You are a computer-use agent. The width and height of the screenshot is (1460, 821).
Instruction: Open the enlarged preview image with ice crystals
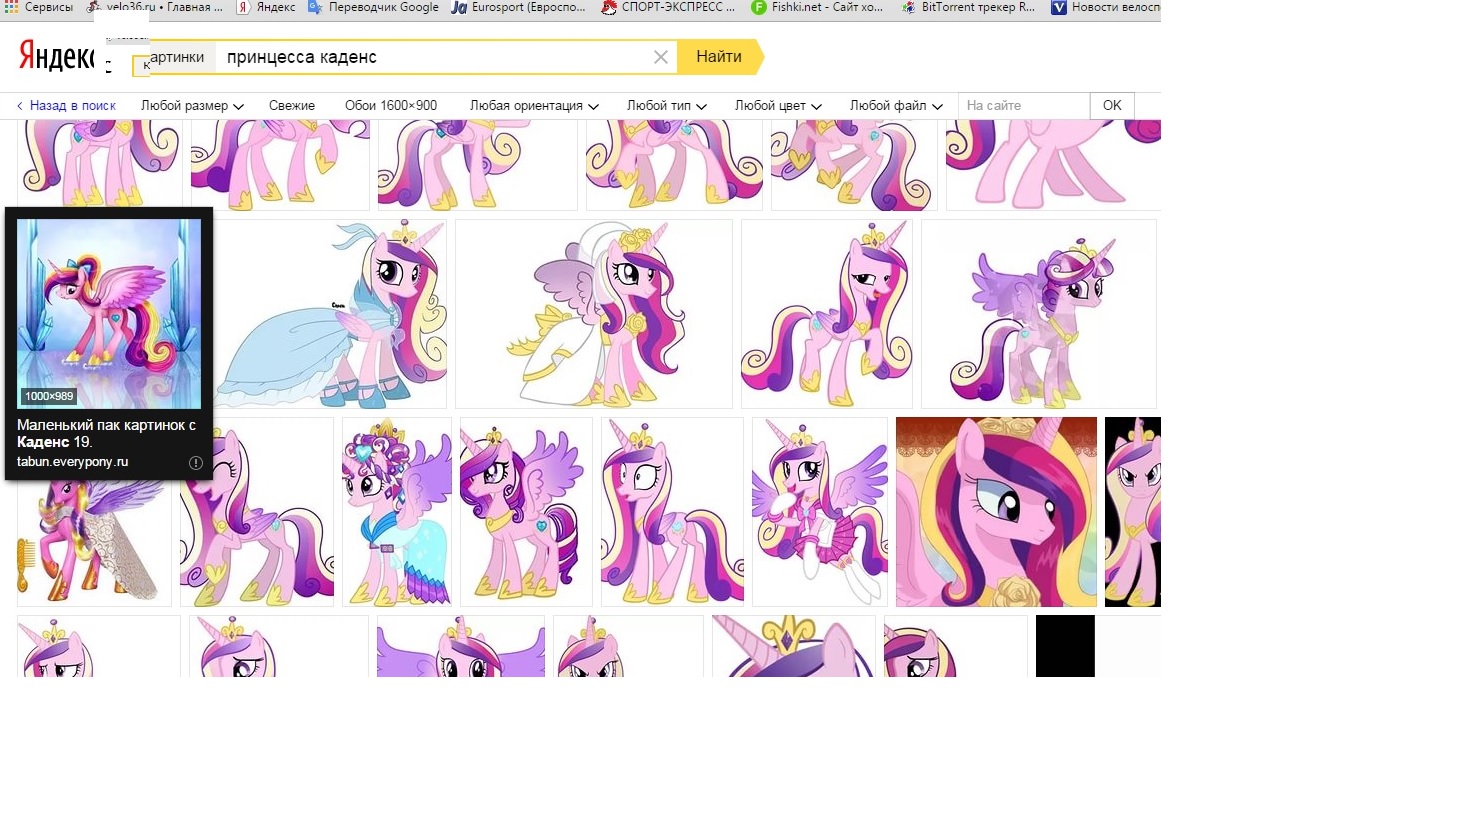coord(109,314)
